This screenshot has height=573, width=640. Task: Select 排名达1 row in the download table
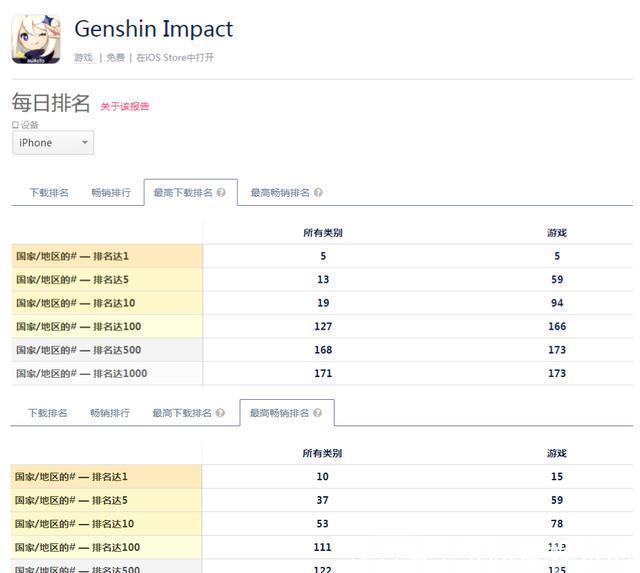pyautogui.click(x=322, y=256)
